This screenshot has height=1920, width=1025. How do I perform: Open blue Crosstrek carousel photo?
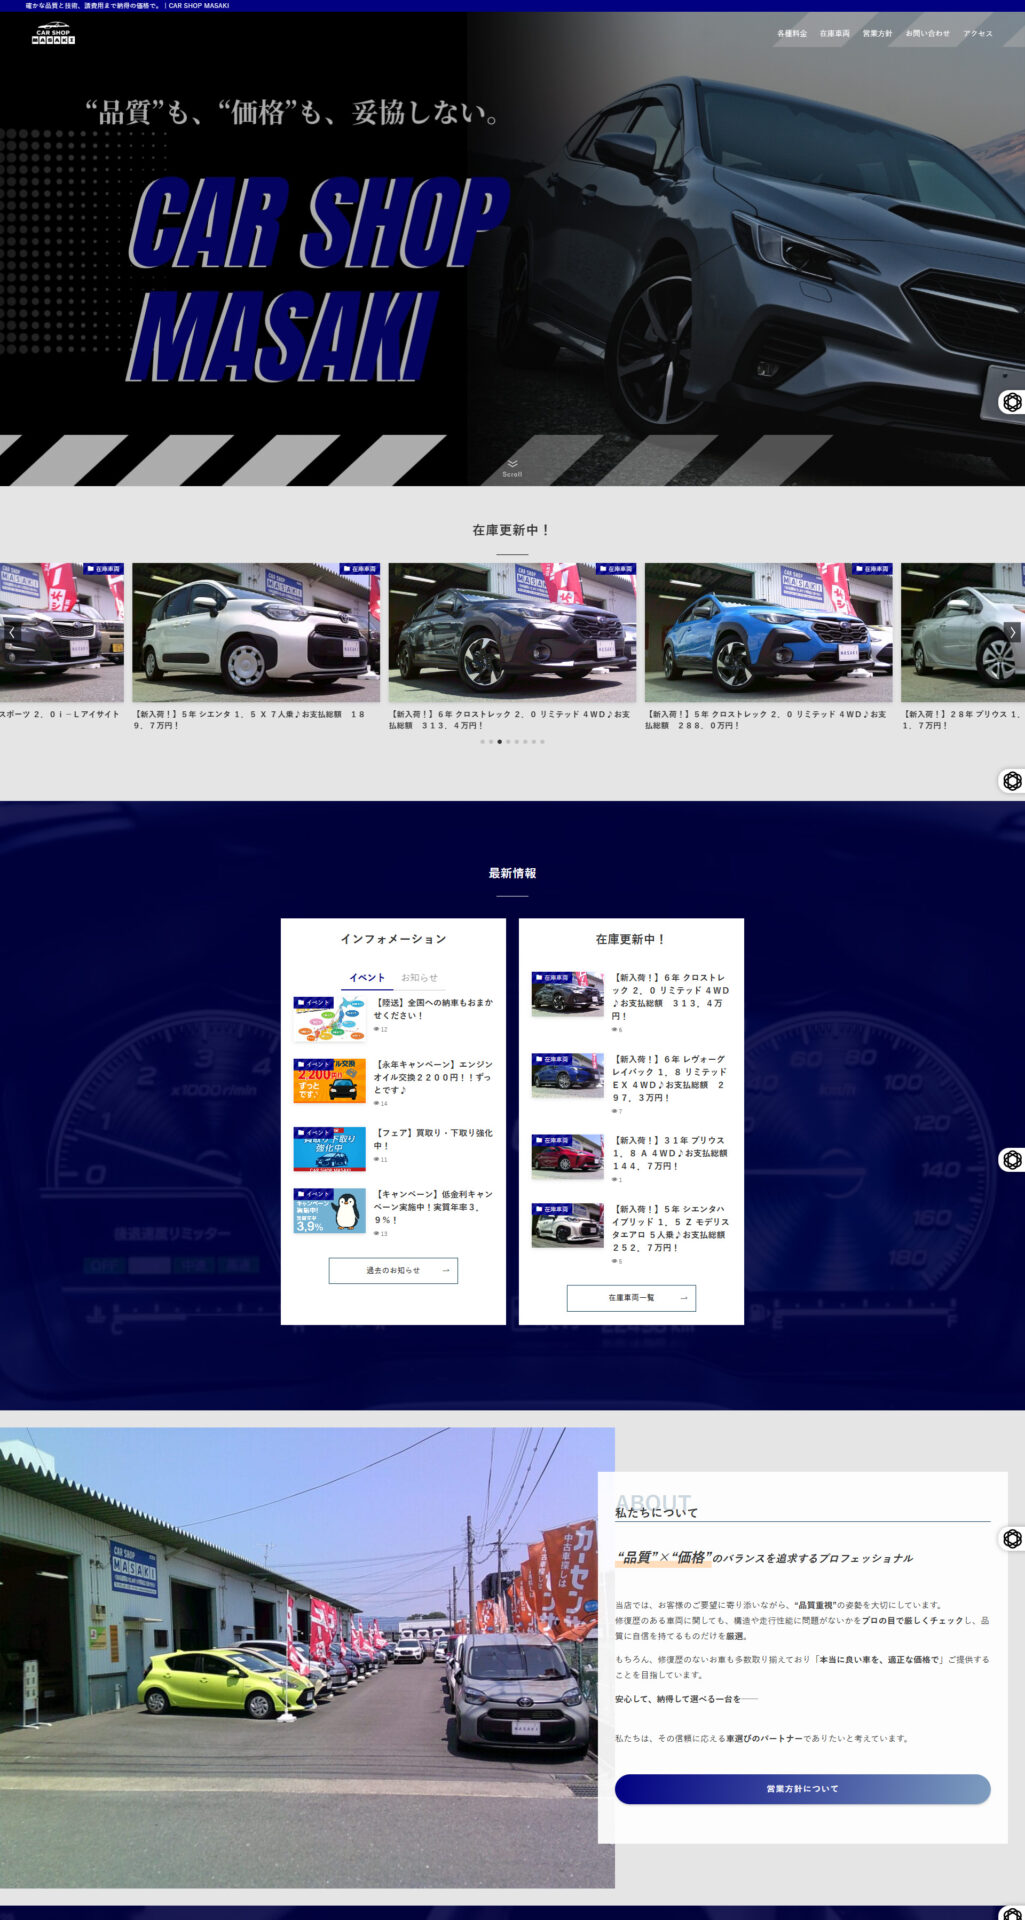click(768, 632)
